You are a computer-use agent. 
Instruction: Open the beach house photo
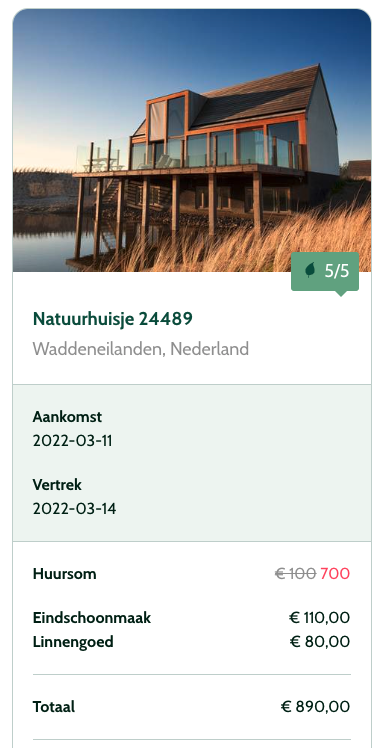tap(192, 140)
